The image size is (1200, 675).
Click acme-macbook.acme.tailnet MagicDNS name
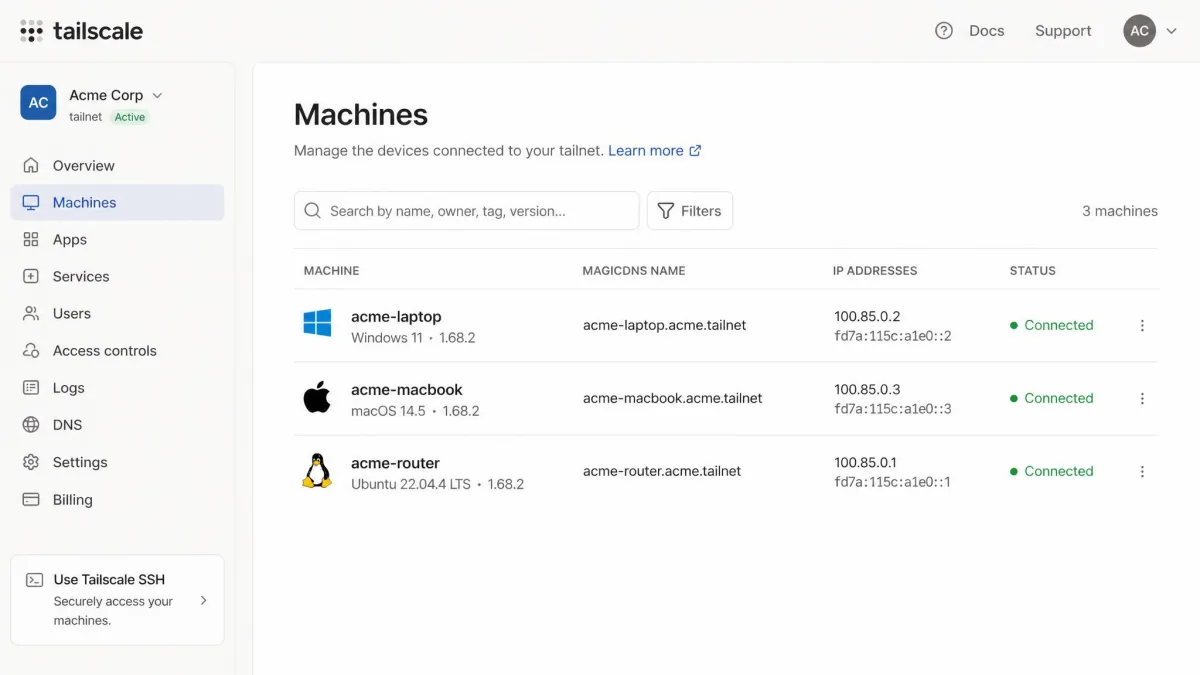[x=672, y=398]
